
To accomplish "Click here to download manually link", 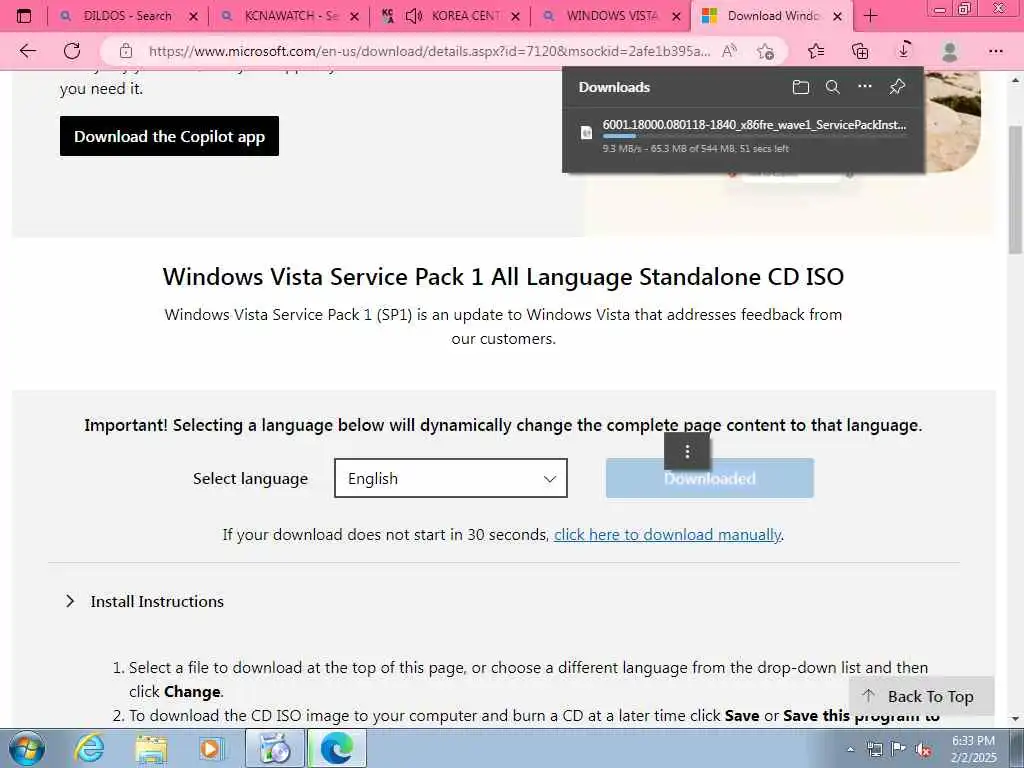I will pyautogui.click(x=667, y=534).
